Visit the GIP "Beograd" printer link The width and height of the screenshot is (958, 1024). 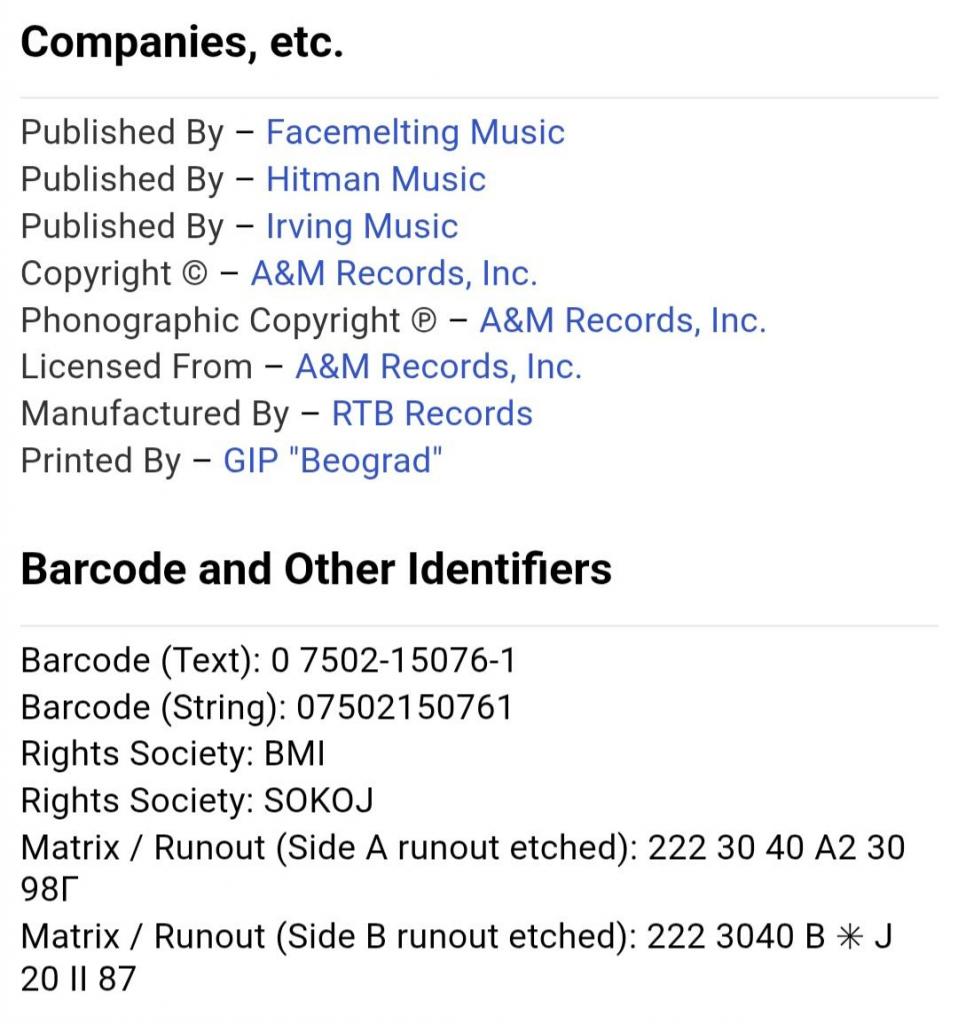pos(332,461)
